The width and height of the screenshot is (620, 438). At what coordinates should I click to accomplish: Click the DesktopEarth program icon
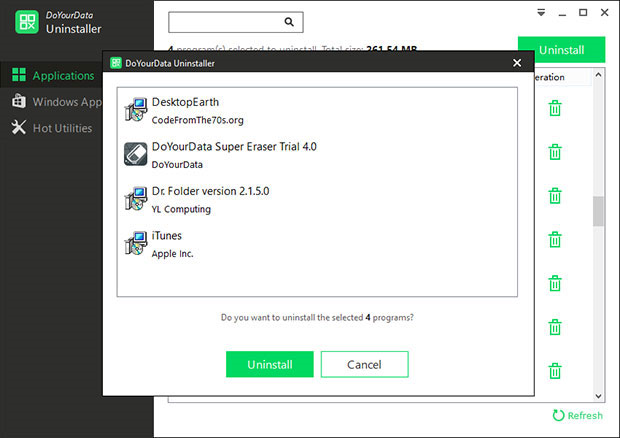[x=135, y=110]
